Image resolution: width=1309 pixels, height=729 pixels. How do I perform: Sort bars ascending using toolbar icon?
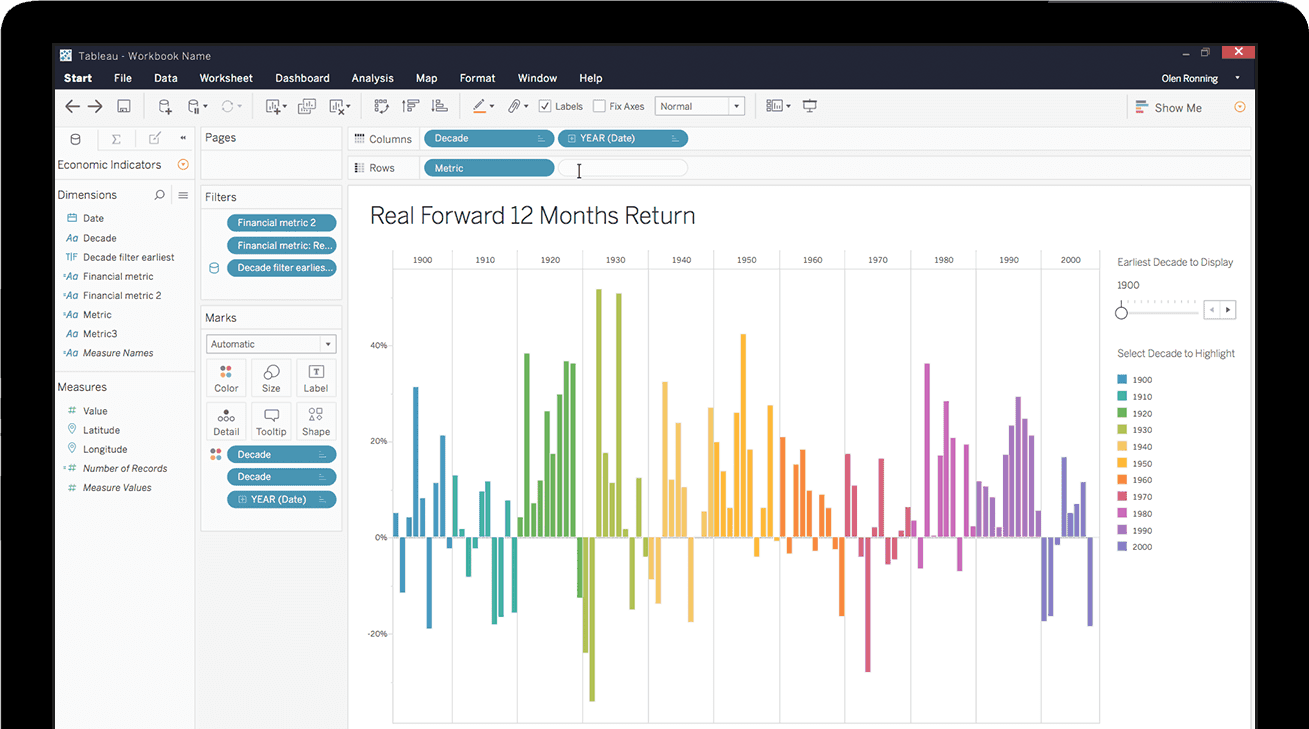[410, 106]
